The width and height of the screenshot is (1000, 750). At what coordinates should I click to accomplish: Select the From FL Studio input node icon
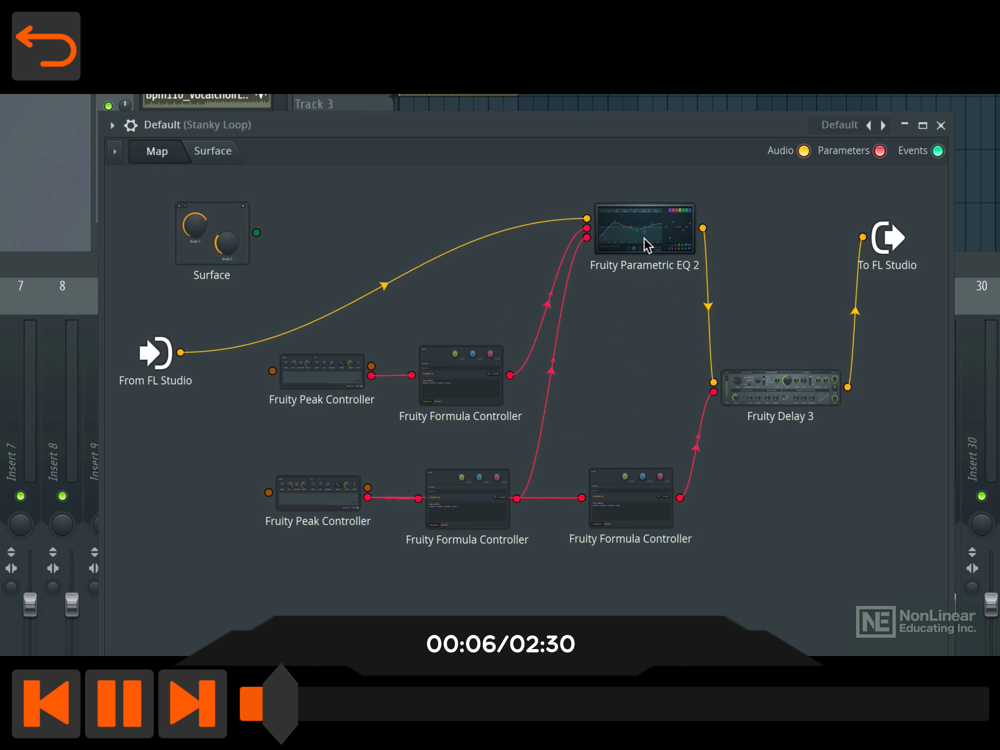156,353
